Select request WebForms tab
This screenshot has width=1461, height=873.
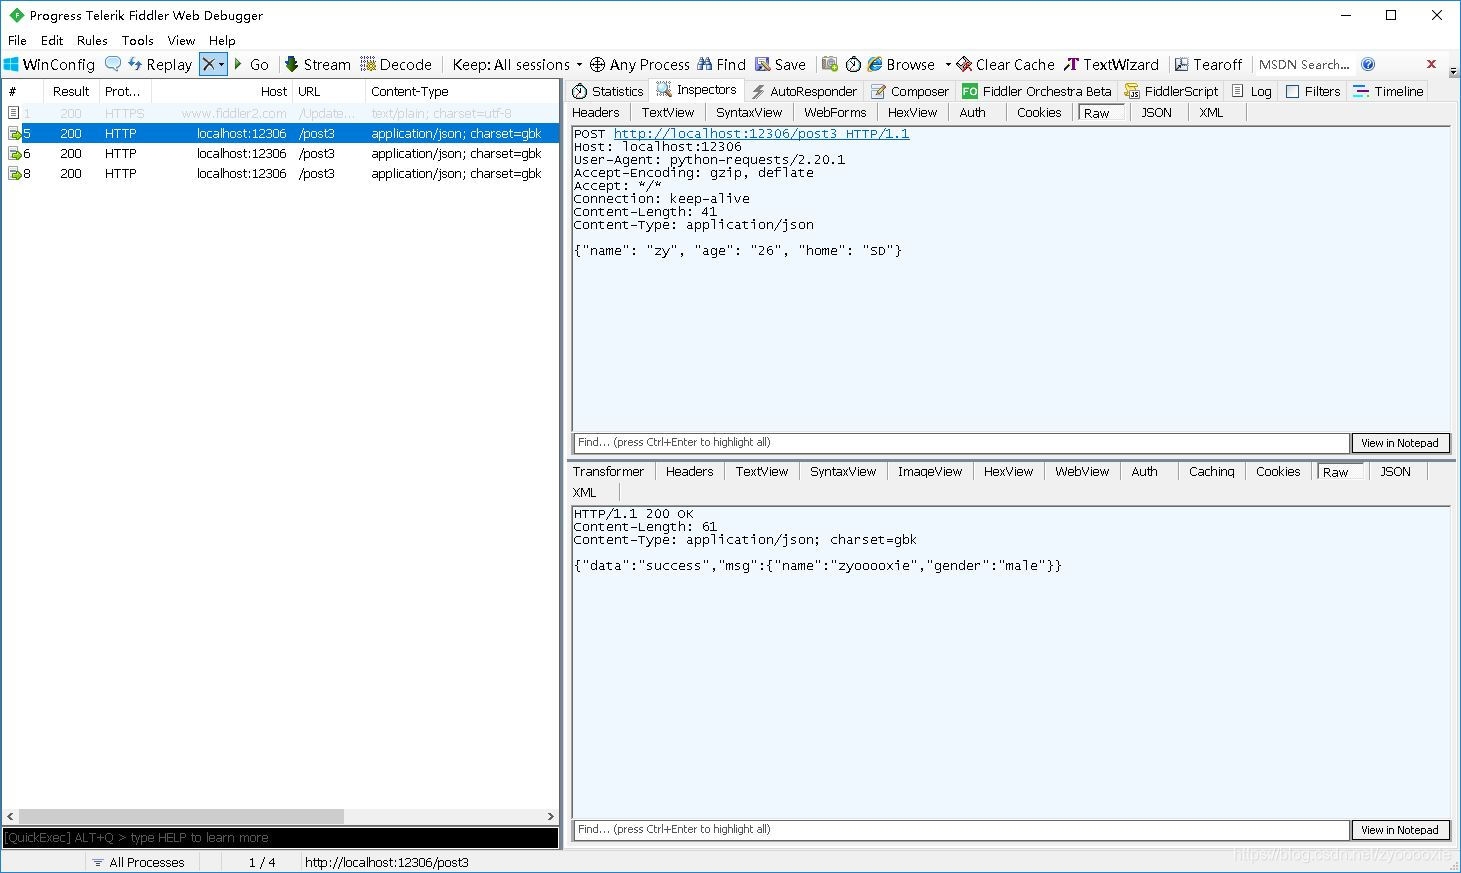click(835, 113)
